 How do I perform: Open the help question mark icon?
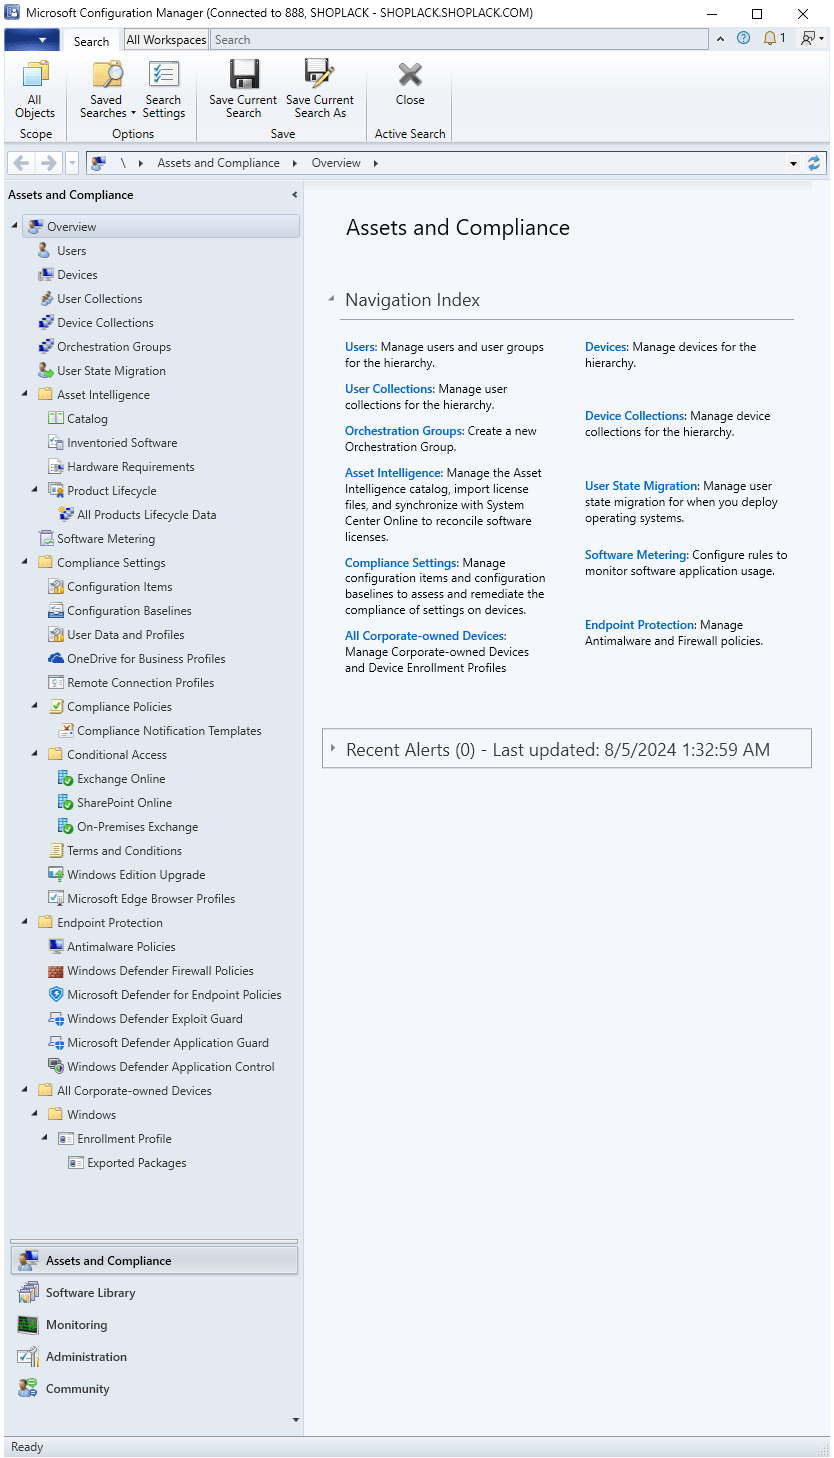tap(743, 39)
